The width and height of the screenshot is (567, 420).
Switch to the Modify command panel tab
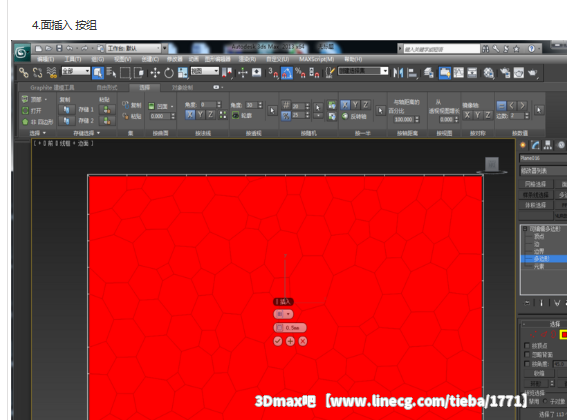click(535, 145)
